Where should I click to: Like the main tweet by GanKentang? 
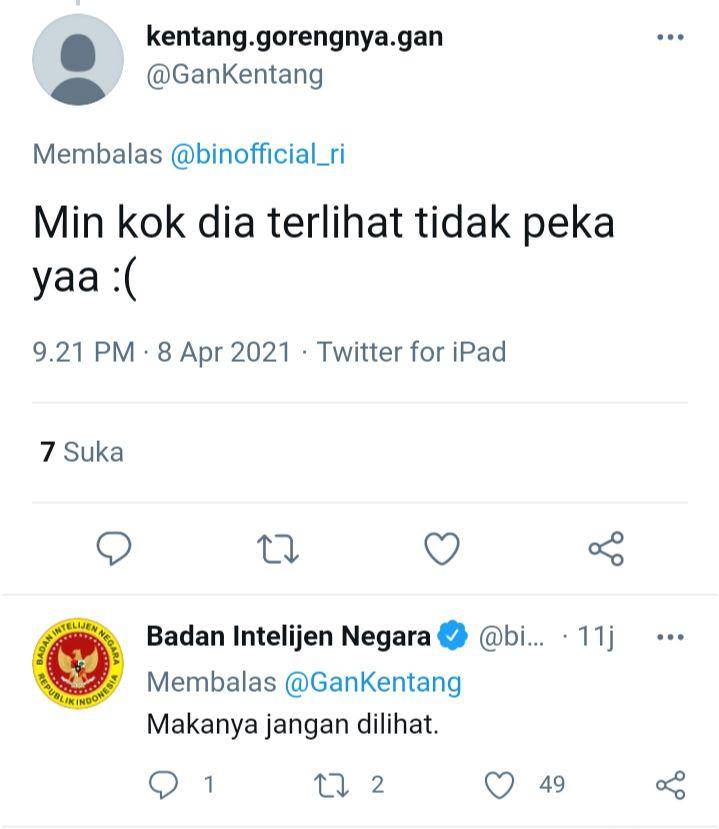442,549
